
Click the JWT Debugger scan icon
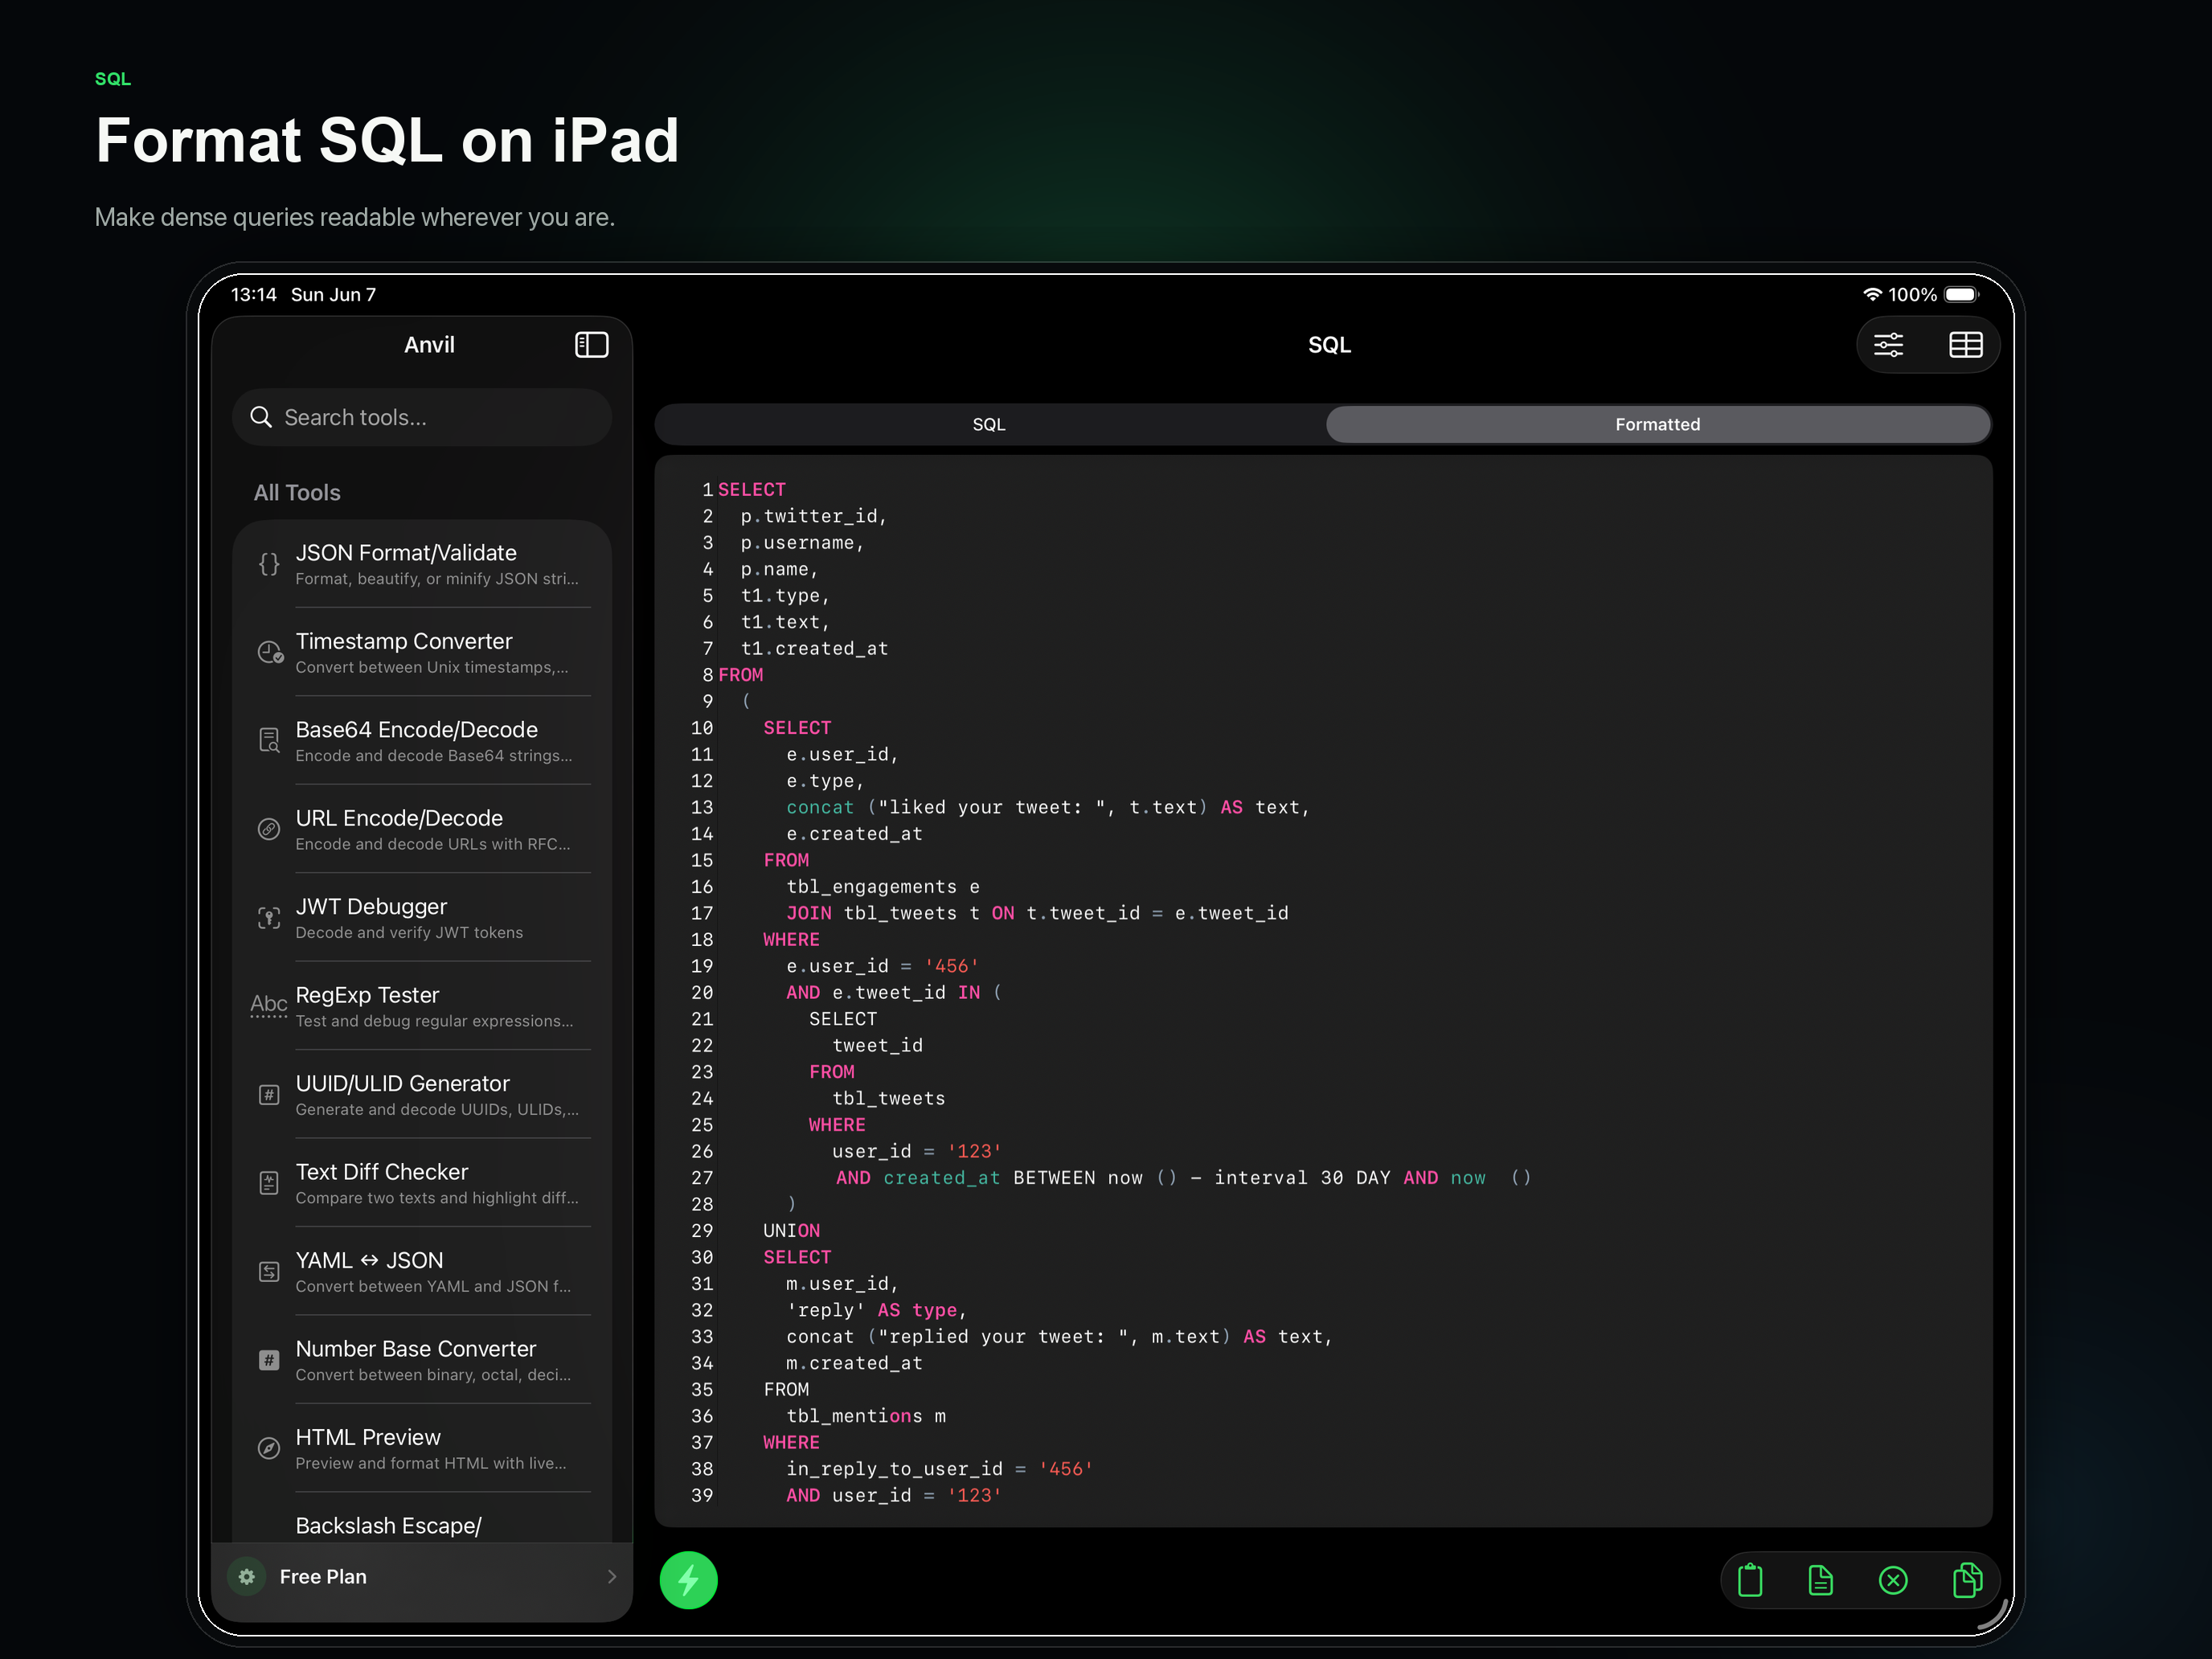tap(269, 917)
